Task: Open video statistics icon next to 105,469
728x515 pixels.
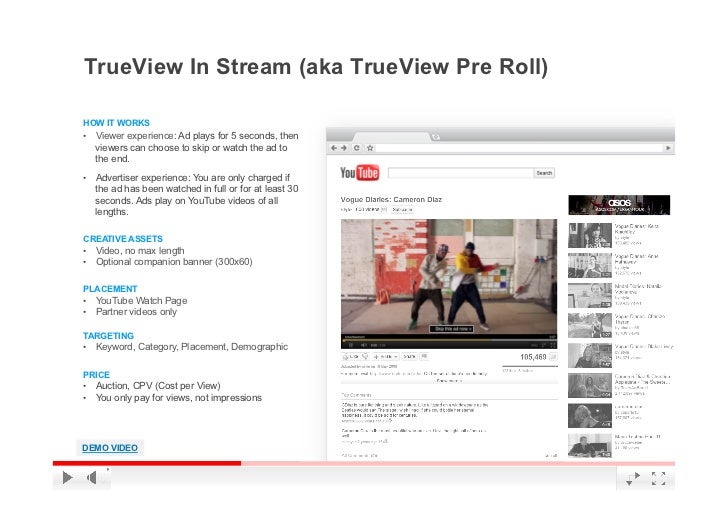Action: 553,357
